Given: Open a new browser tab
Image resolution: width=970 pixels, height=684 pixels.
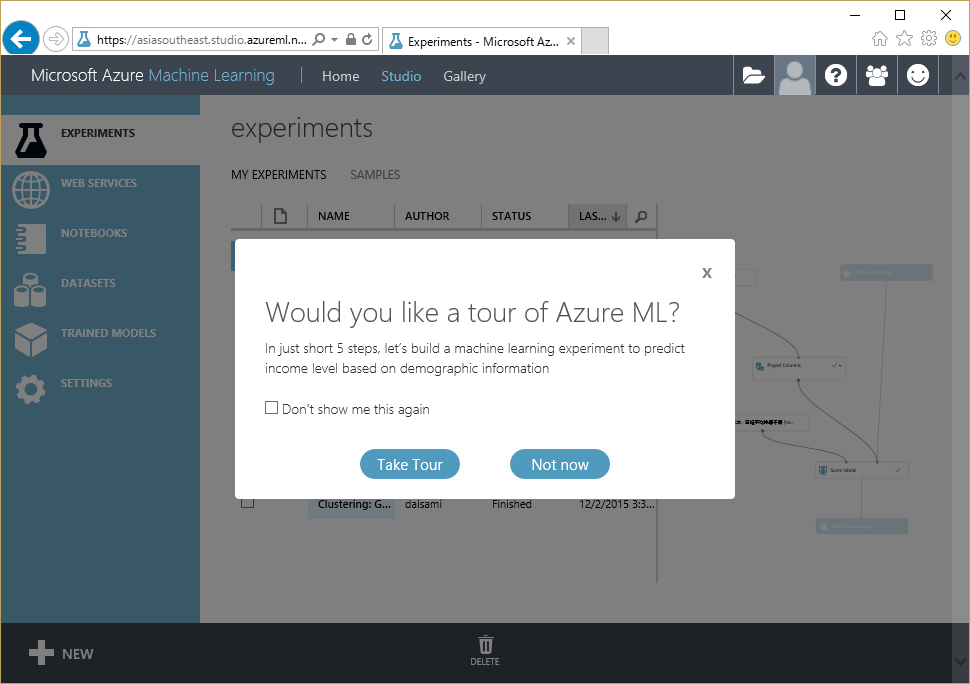Looking at the screenshot, I should coord(594,41).
